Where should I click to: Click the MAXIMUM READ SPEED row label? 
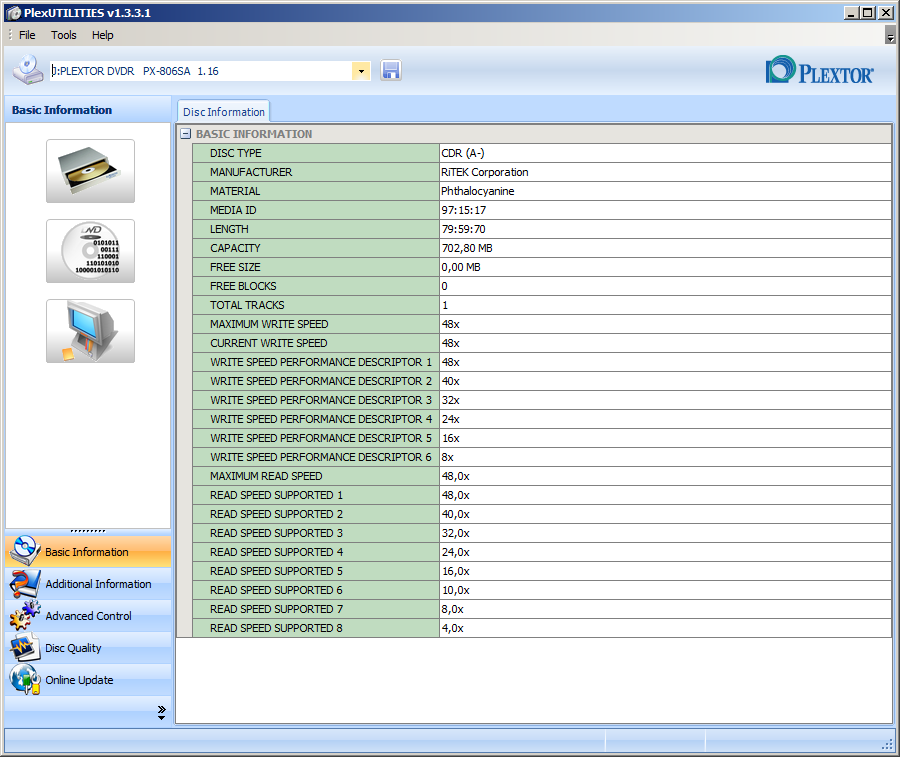tap(266, 476)
